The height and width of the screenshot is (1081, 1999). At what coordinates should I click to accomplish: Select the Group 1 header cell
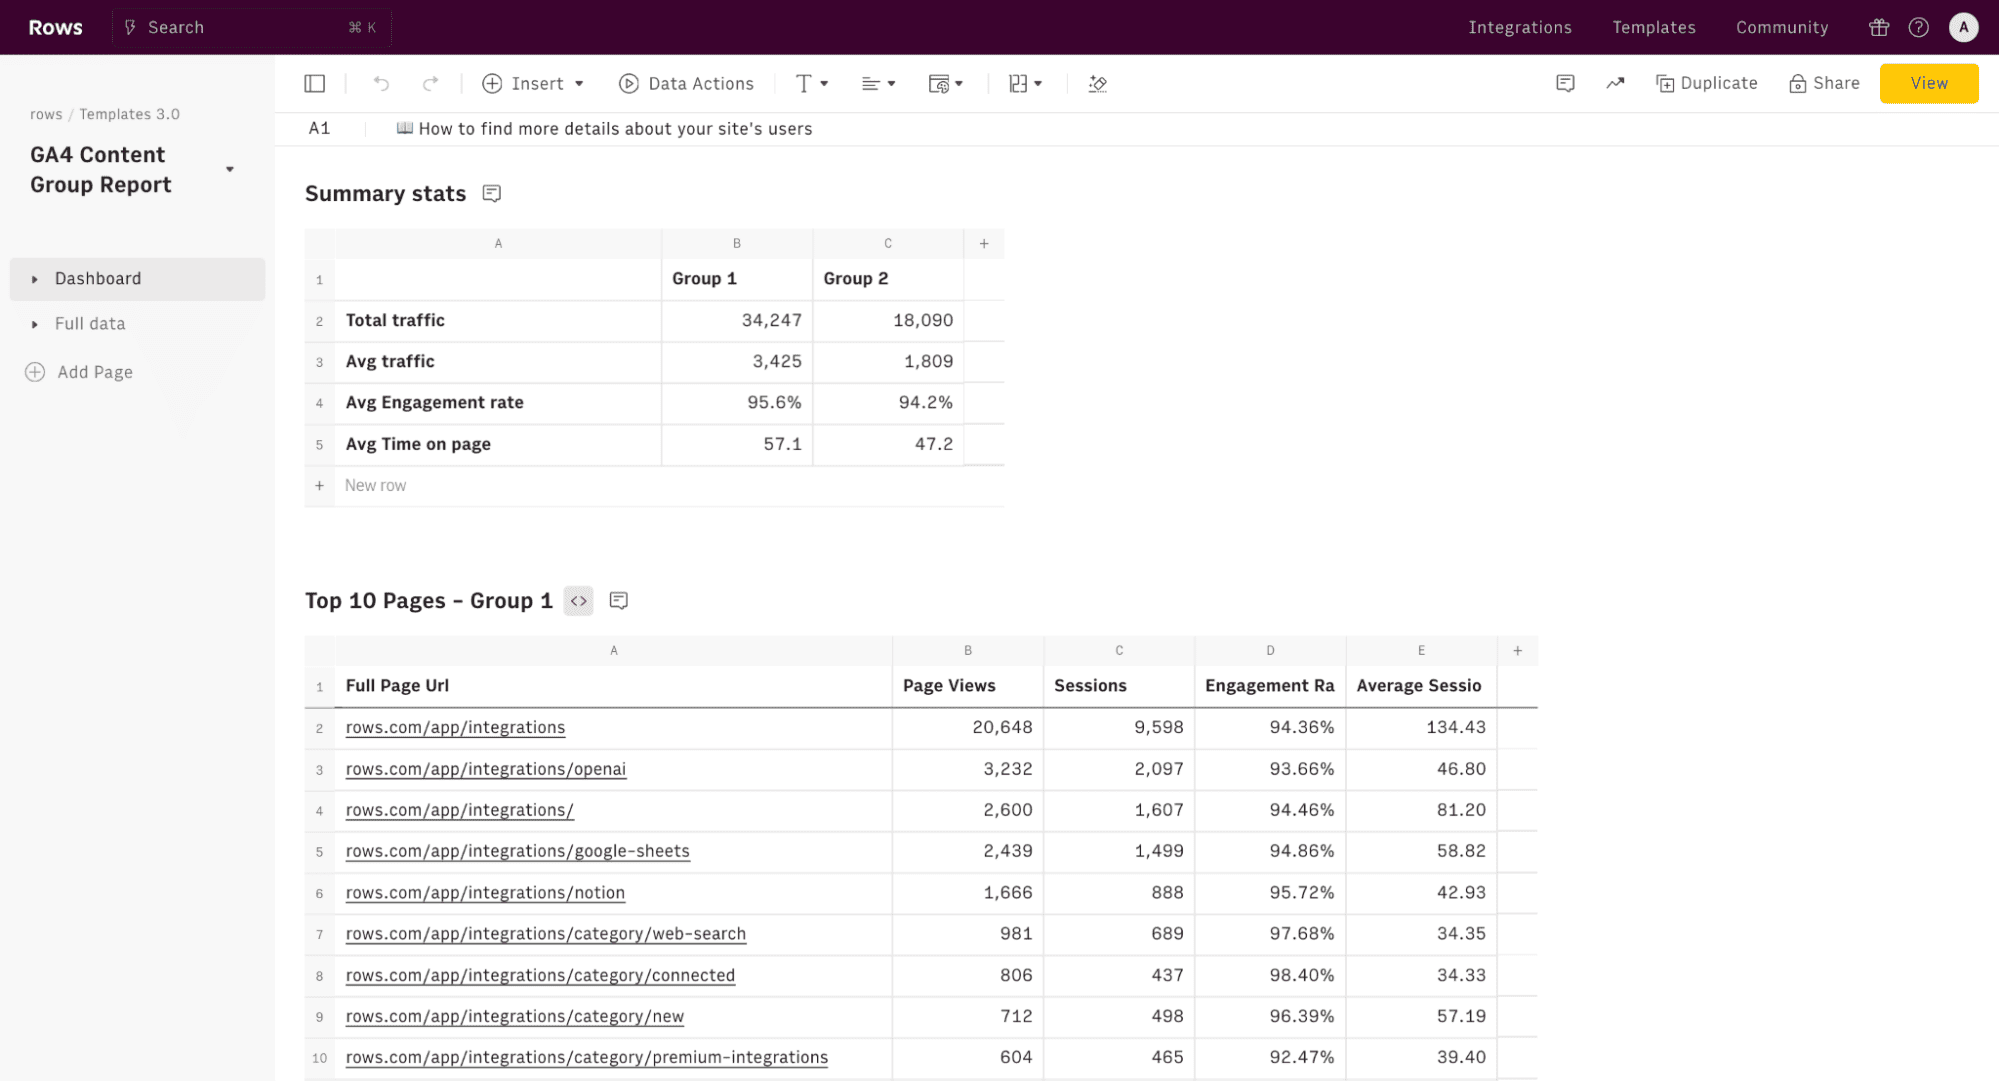pos(737,279)
